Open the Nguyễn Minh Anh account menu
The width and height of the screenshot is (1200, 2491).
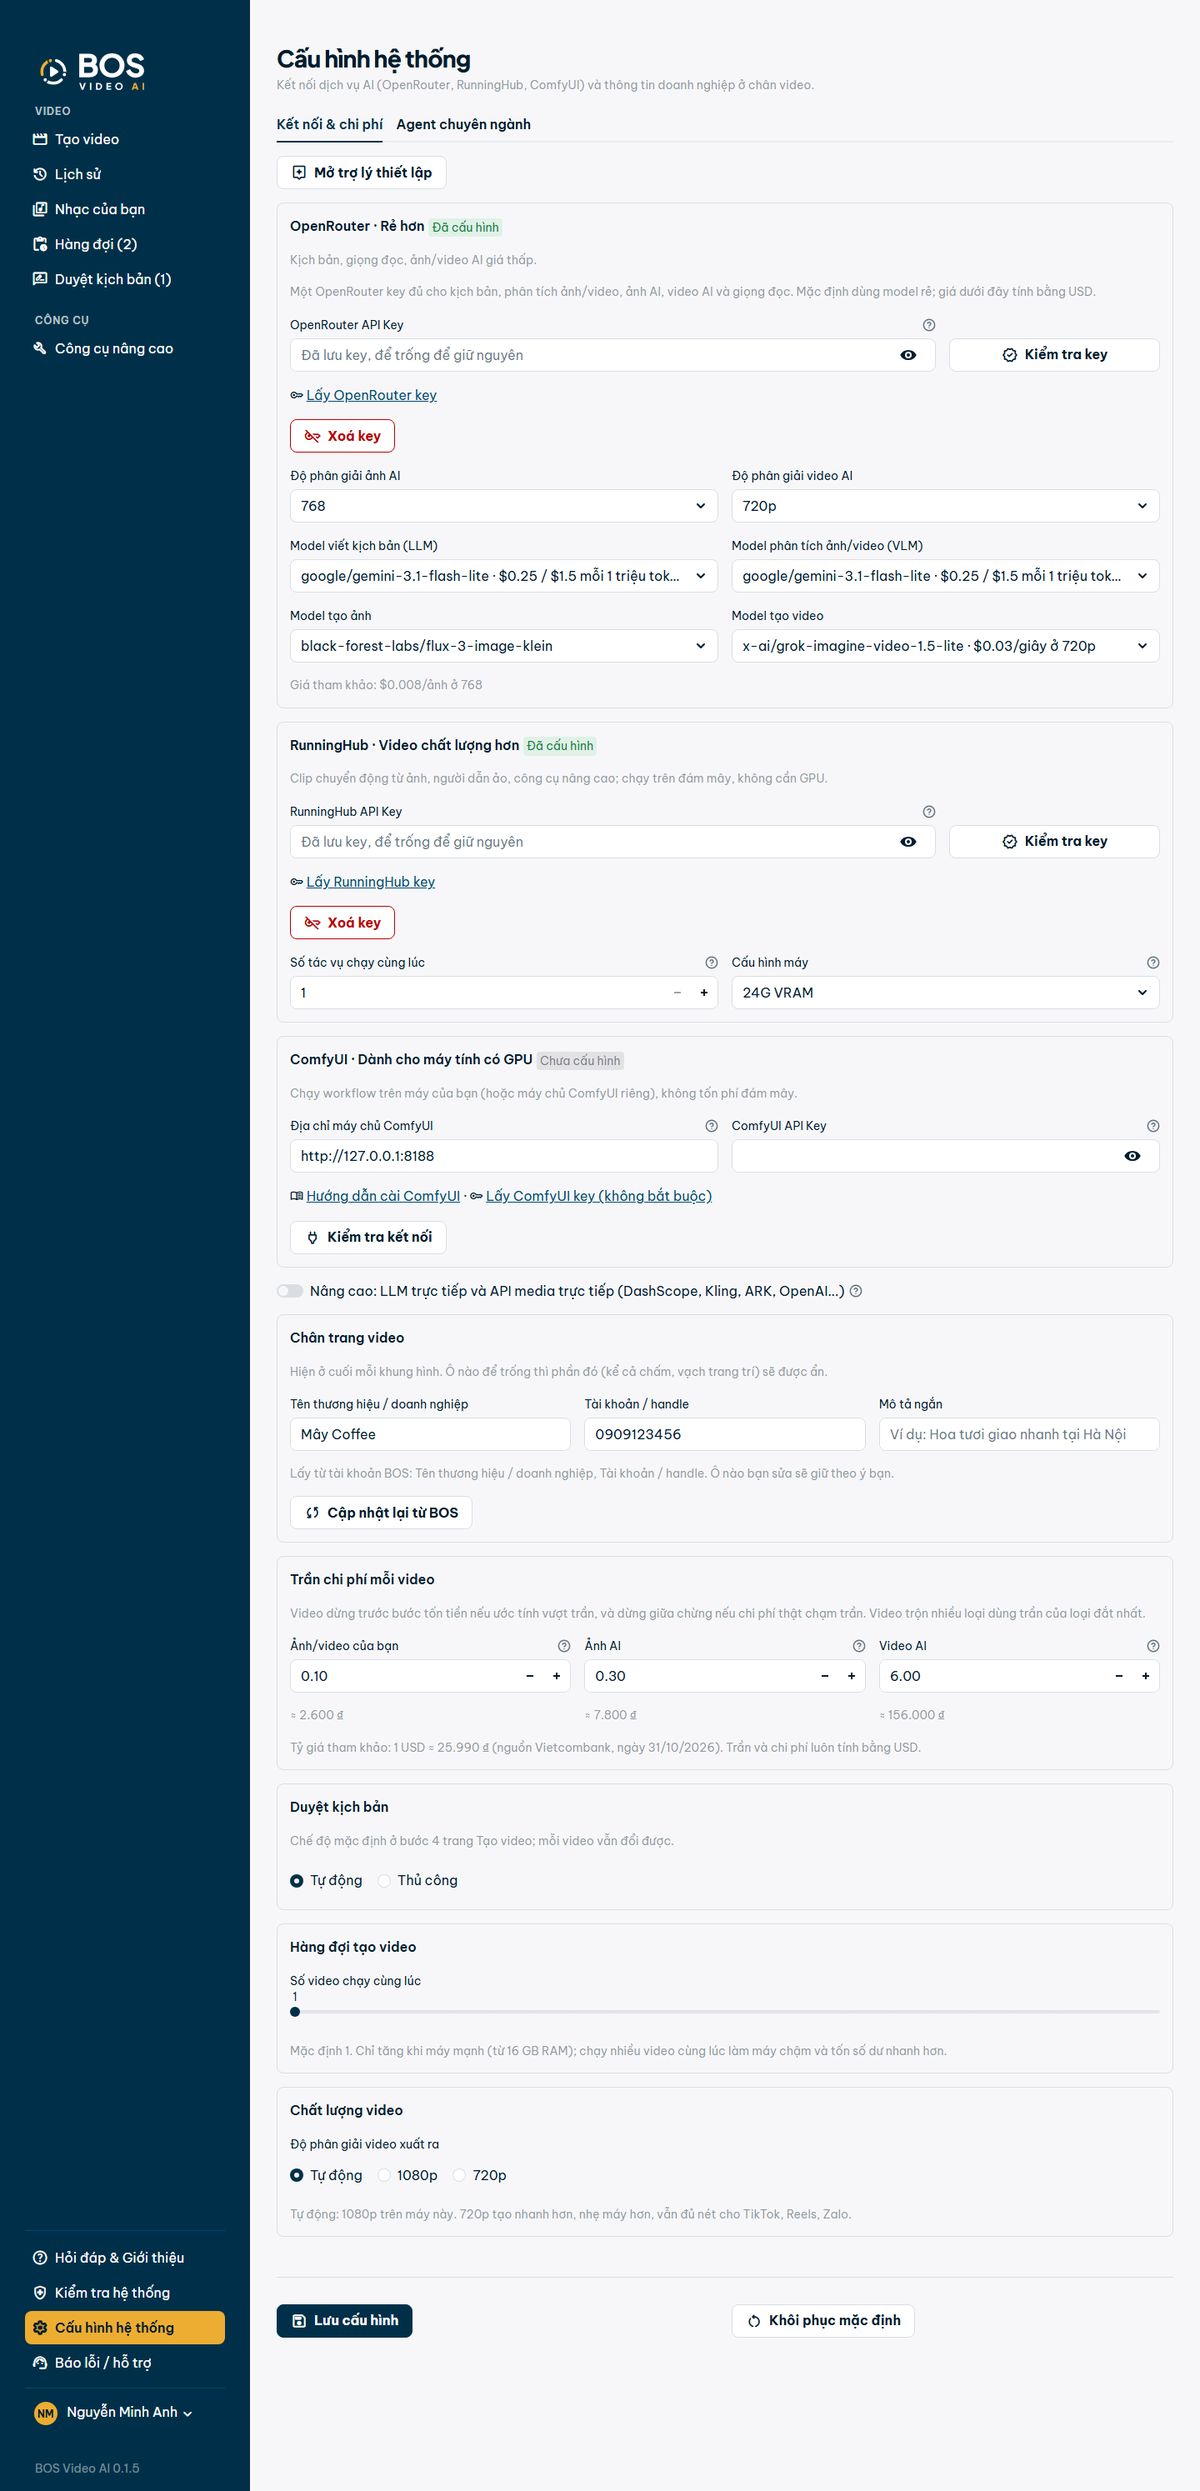point(113,2412)
